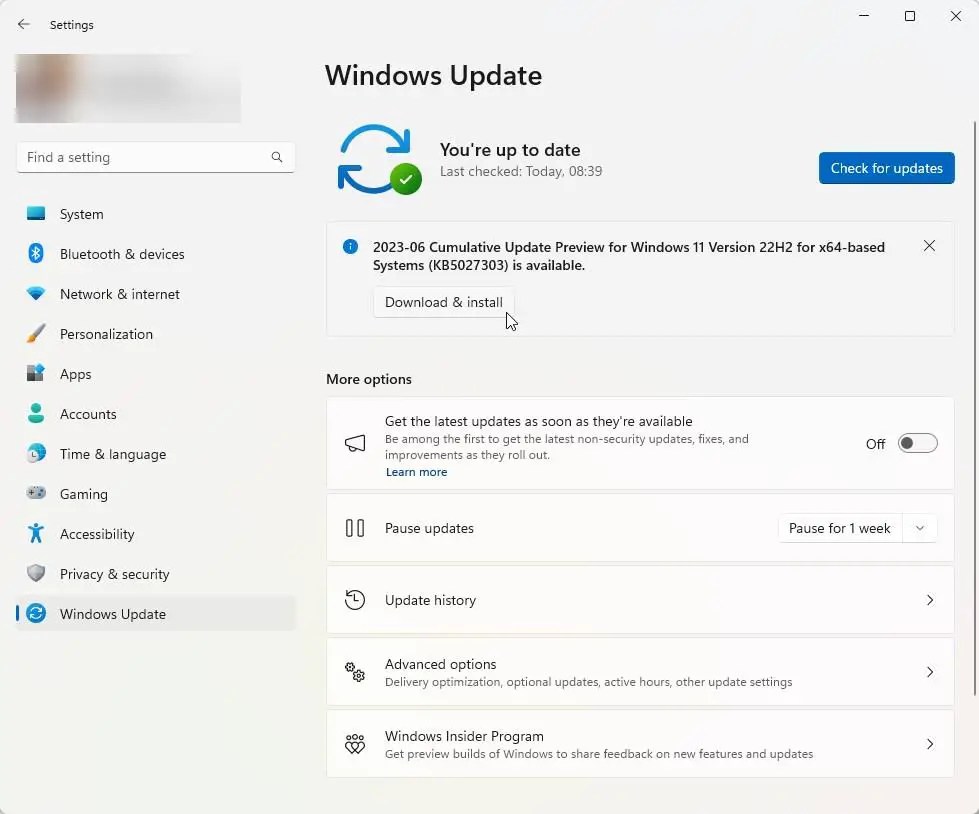Toggle on 'Get the latest updates as soon as they're available'
This screenshot has width=979, height=814.
tap(917, 443)
